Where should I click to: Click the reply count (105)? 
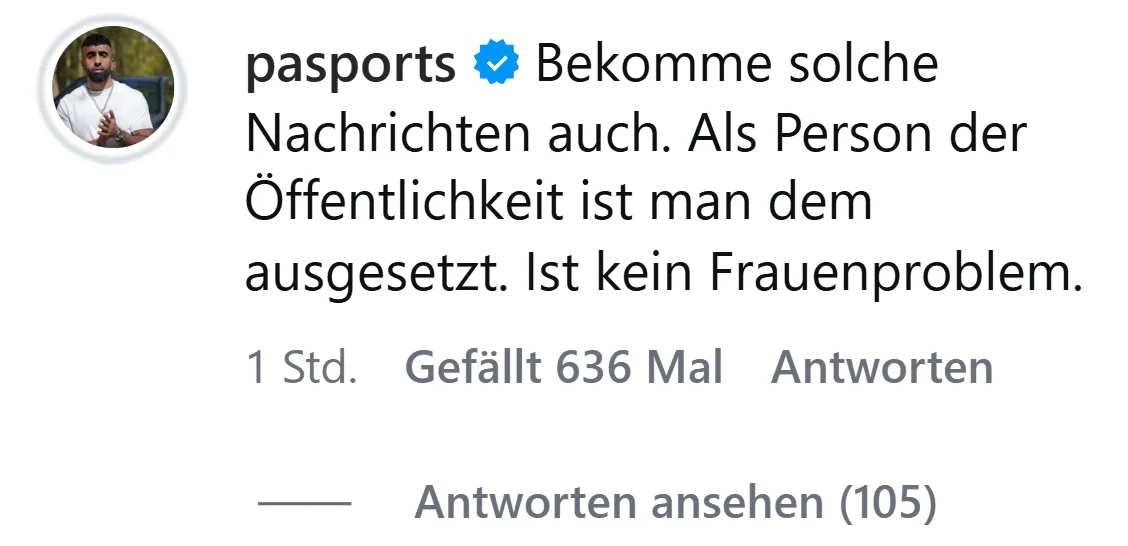coord(888,503)
